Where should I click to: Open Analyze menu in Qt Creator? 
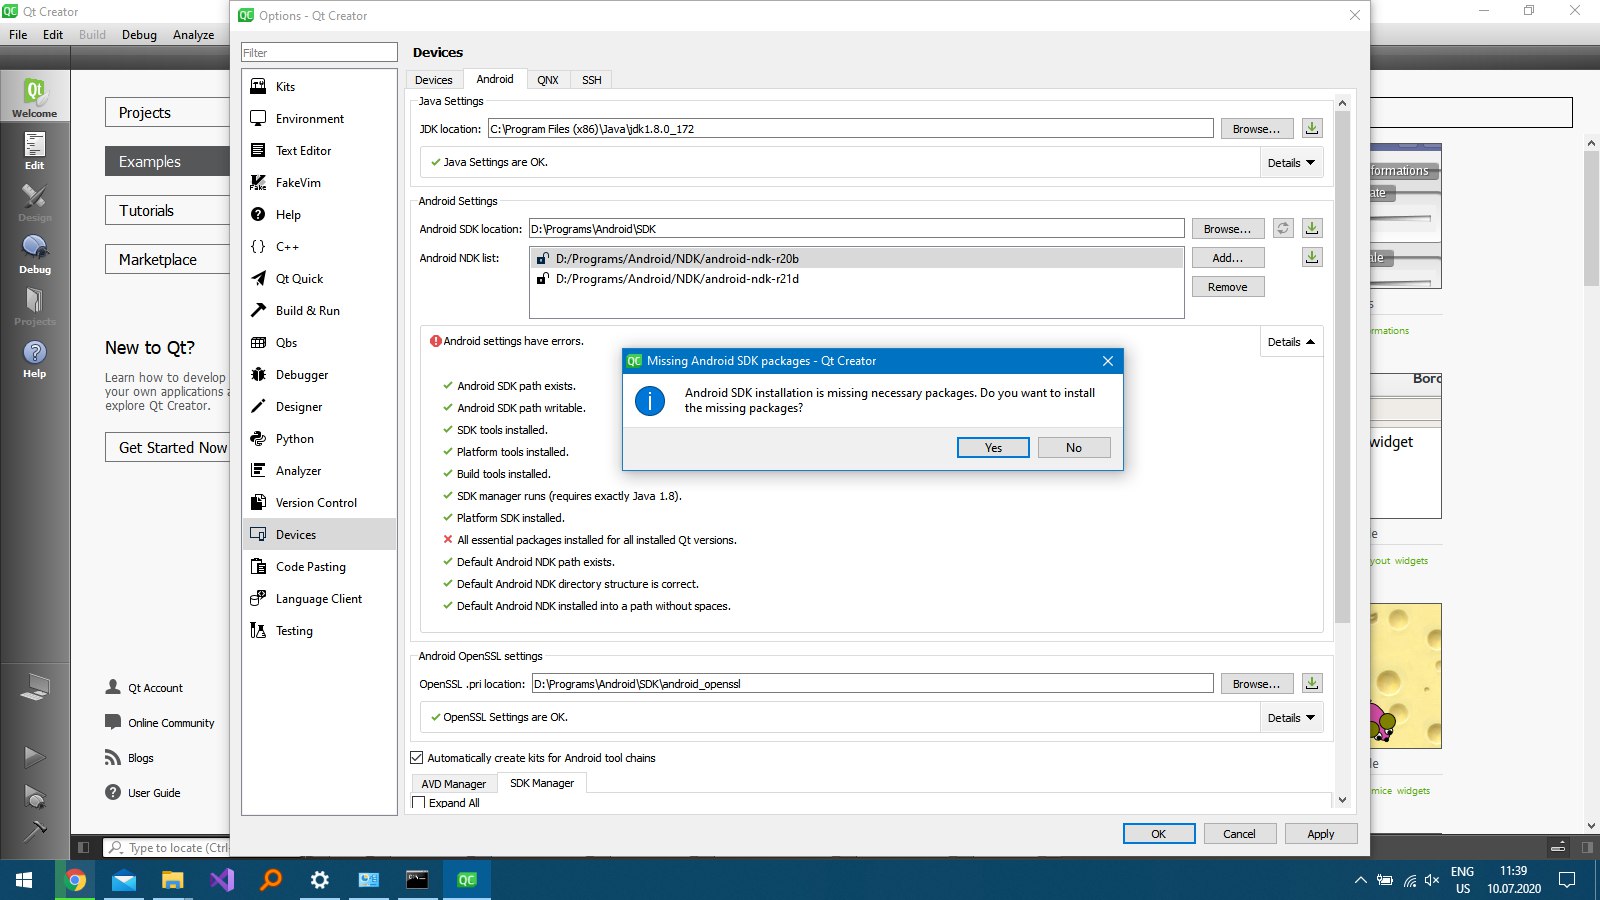[193, 35]
